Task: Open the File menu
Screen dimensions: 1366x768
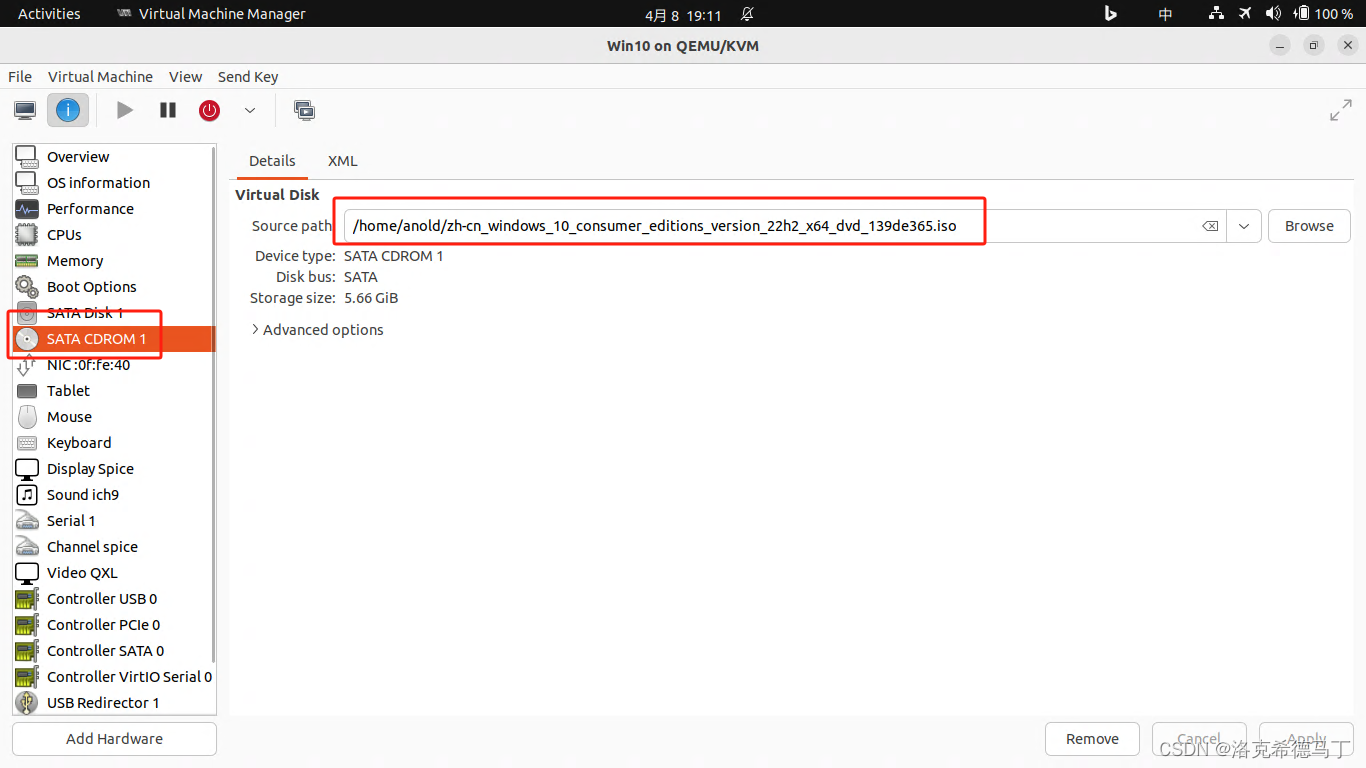Action: pyautogui.click(x=20, y=77)
